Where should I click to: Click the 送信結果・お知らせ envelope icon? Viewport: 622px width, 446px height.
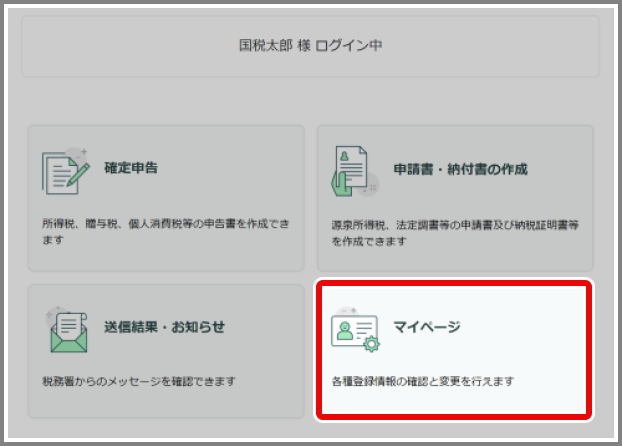(x=67, y=329)
